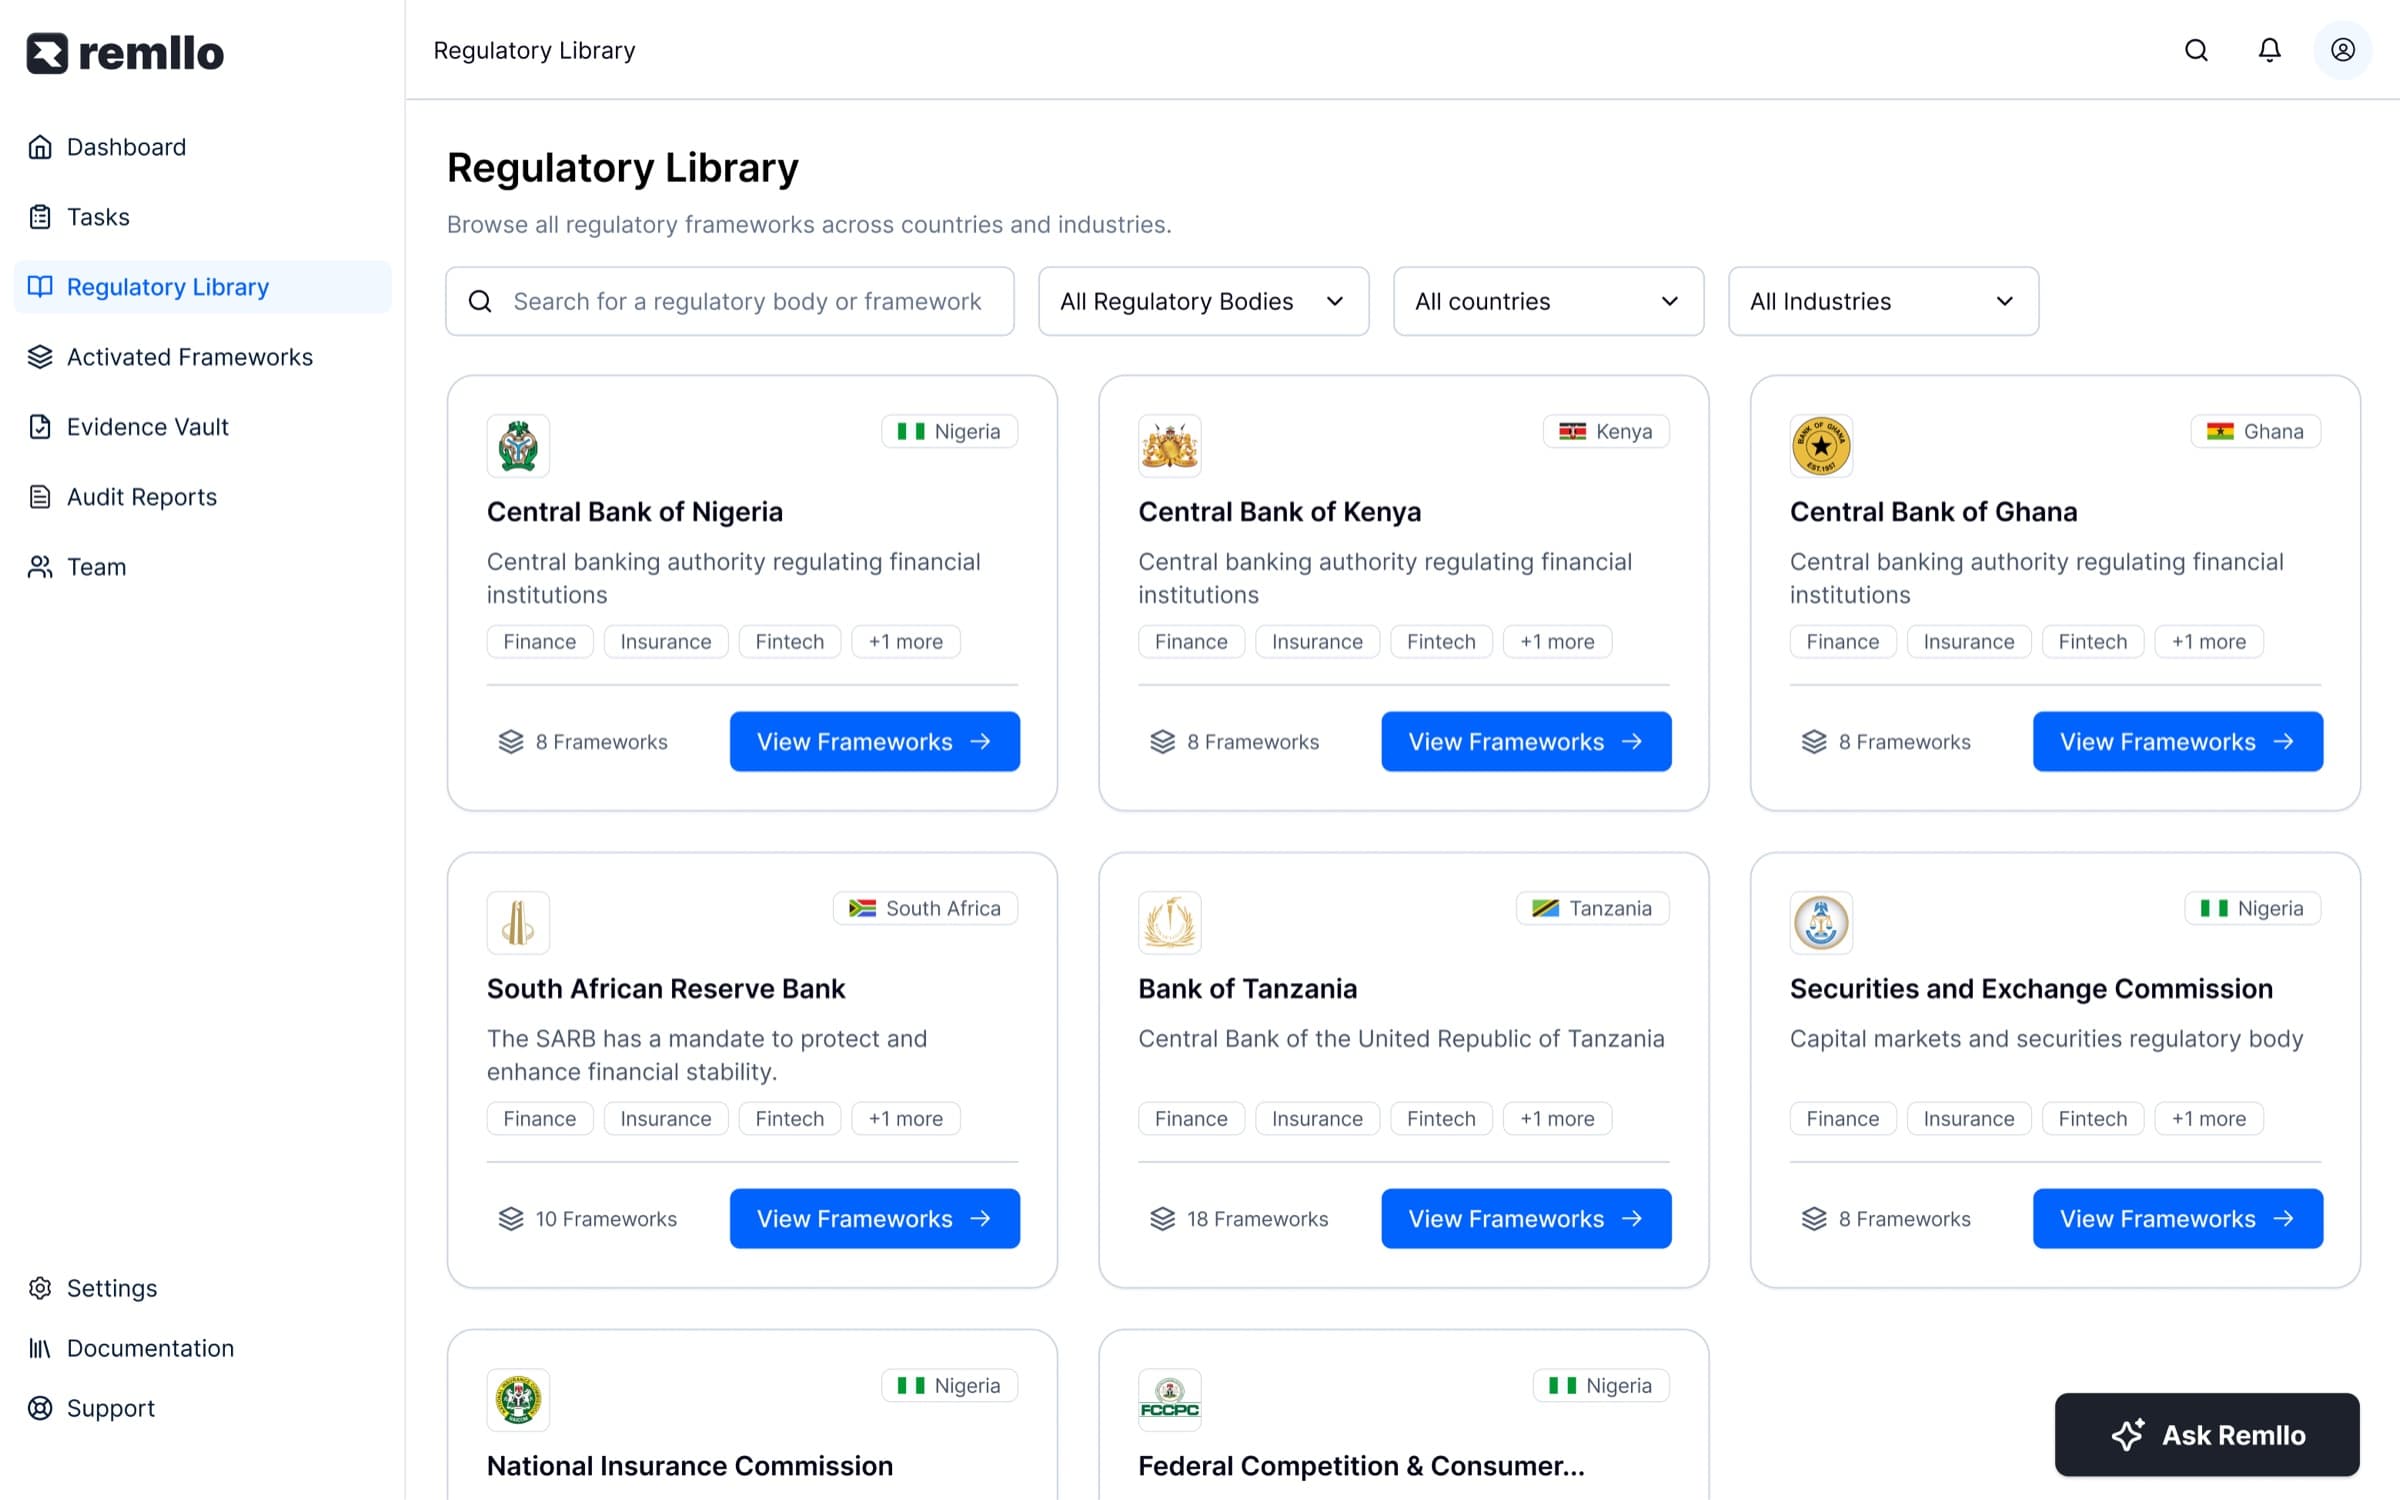Focus the regulatory body search field

click(x=730, y=301)
